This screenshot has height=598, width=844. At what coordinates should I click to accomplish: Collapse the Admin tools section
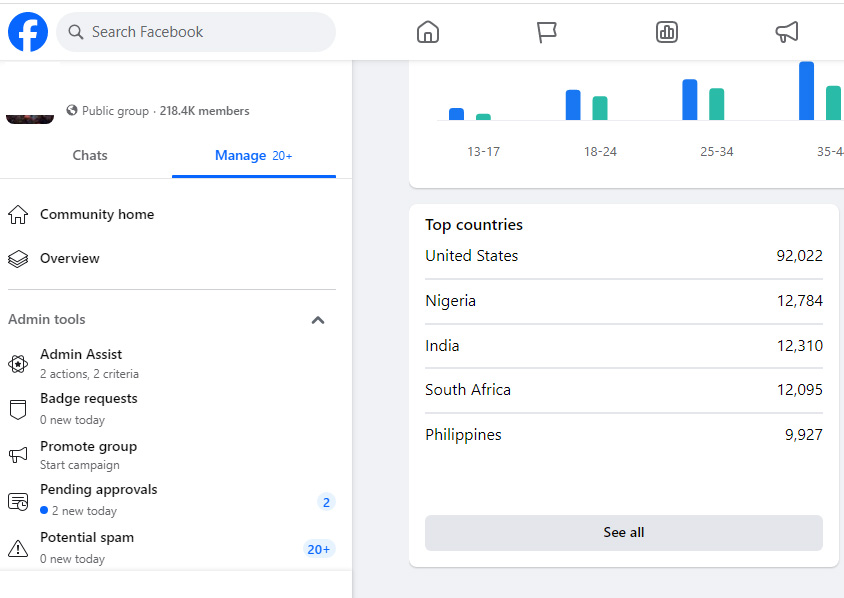(318, 320)
